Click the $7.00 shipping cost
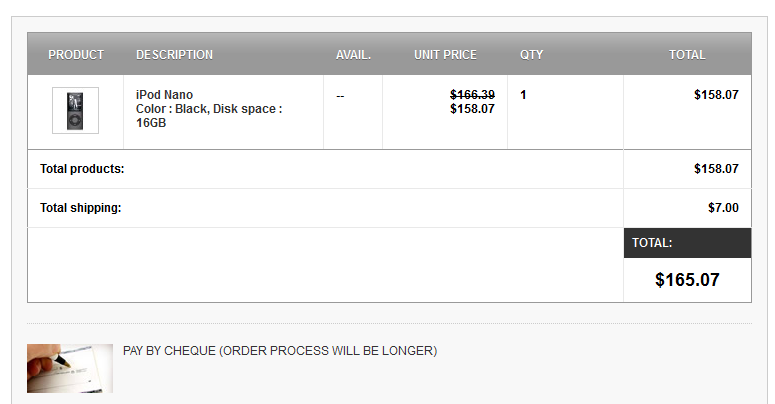Image resolution: width=775 pixels, height=404 pixels. click(723, 208)
